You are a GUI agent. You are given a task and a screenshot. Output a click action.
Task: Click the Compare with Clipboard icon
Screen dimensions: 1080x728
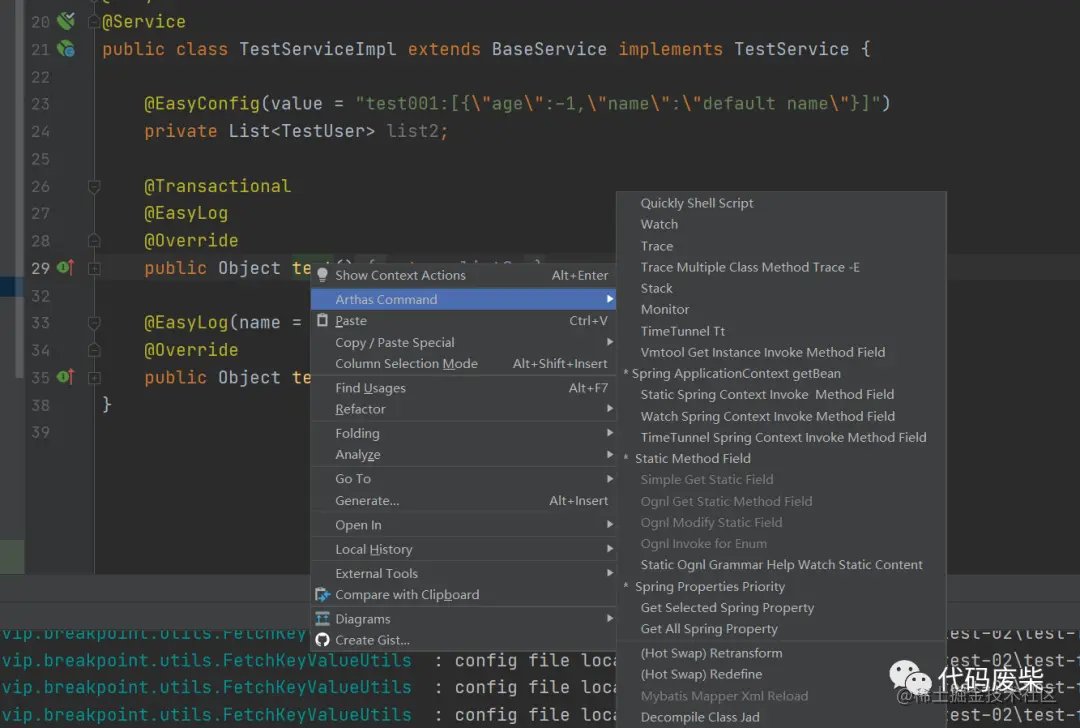(322, 594)
